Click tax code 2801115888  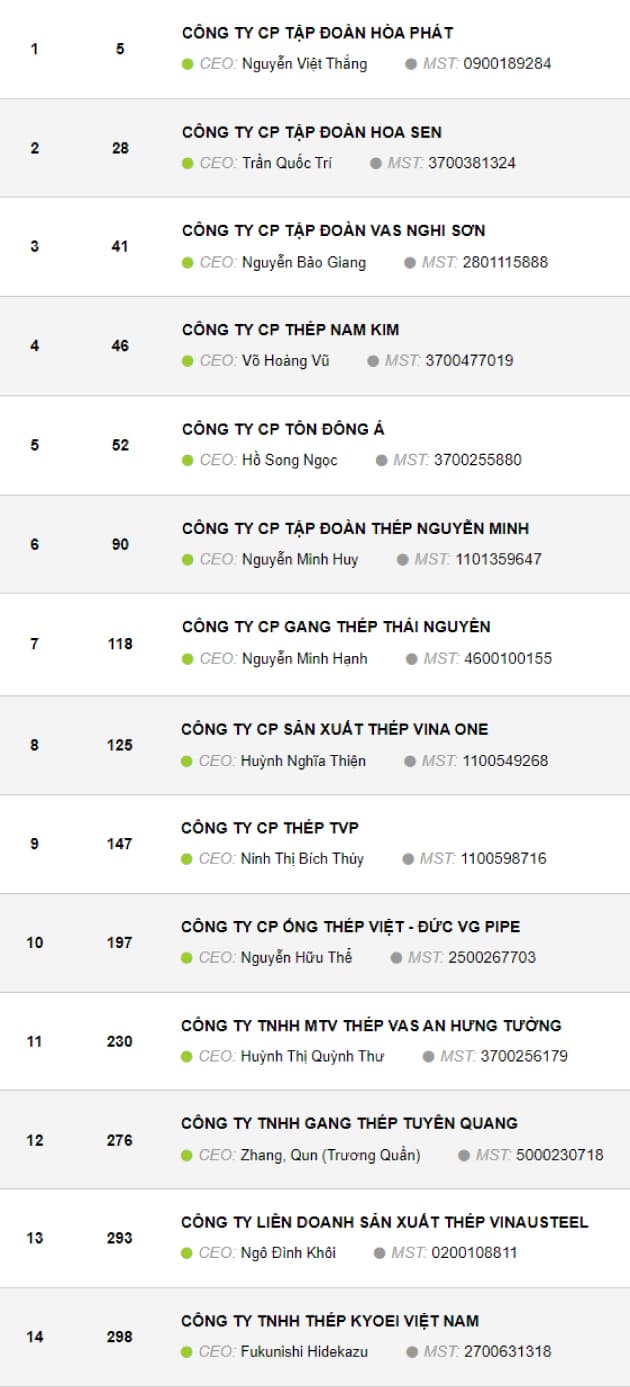pos(505,262)
